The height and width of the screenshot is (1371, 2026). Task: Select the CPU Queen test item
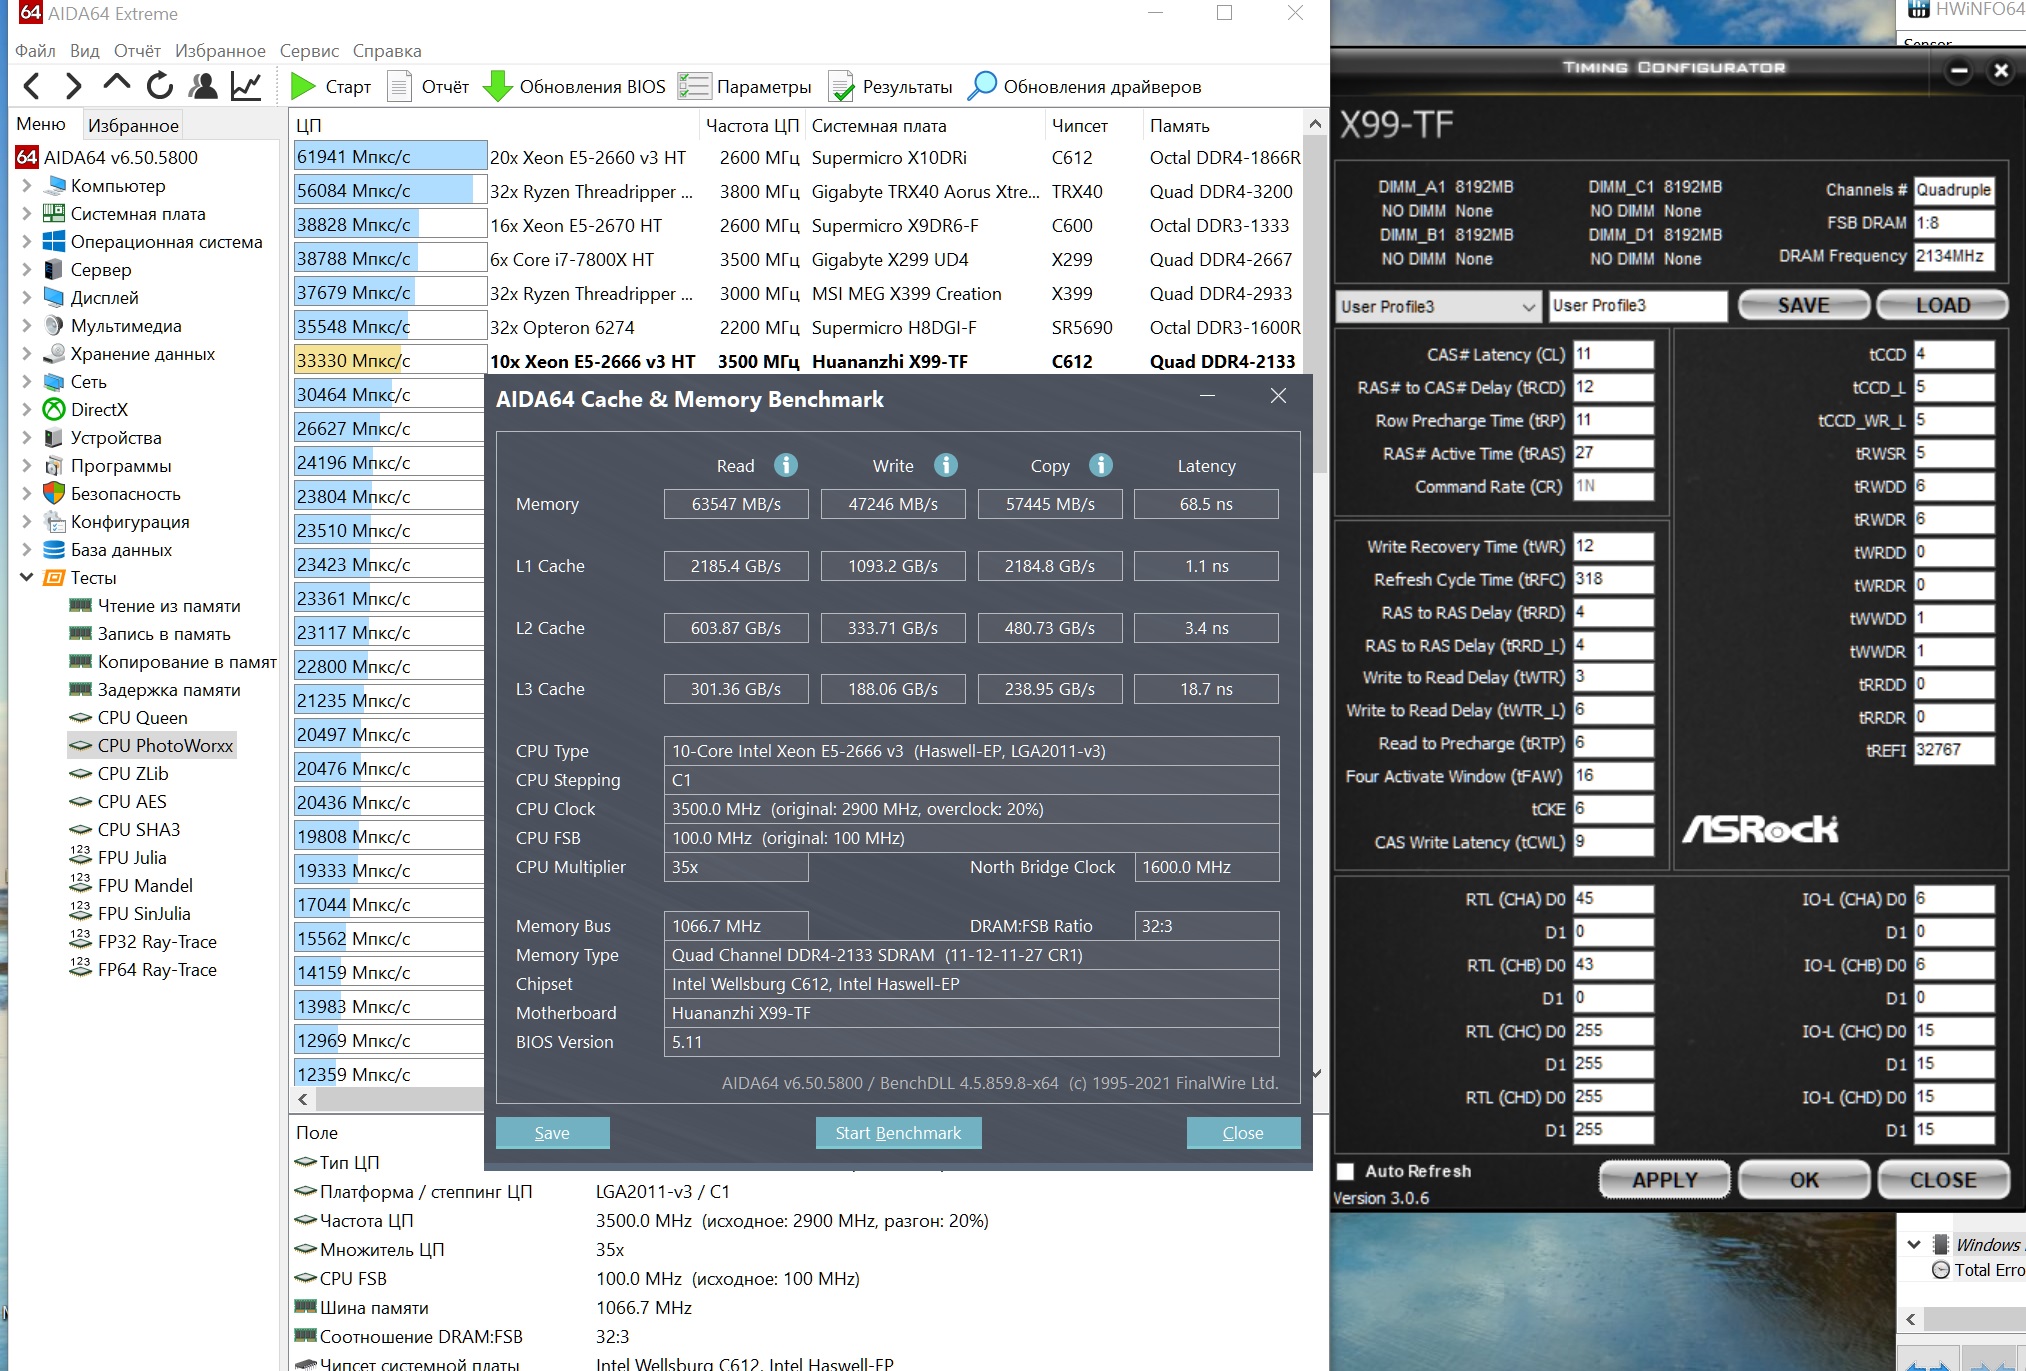(x=142, y=718)
